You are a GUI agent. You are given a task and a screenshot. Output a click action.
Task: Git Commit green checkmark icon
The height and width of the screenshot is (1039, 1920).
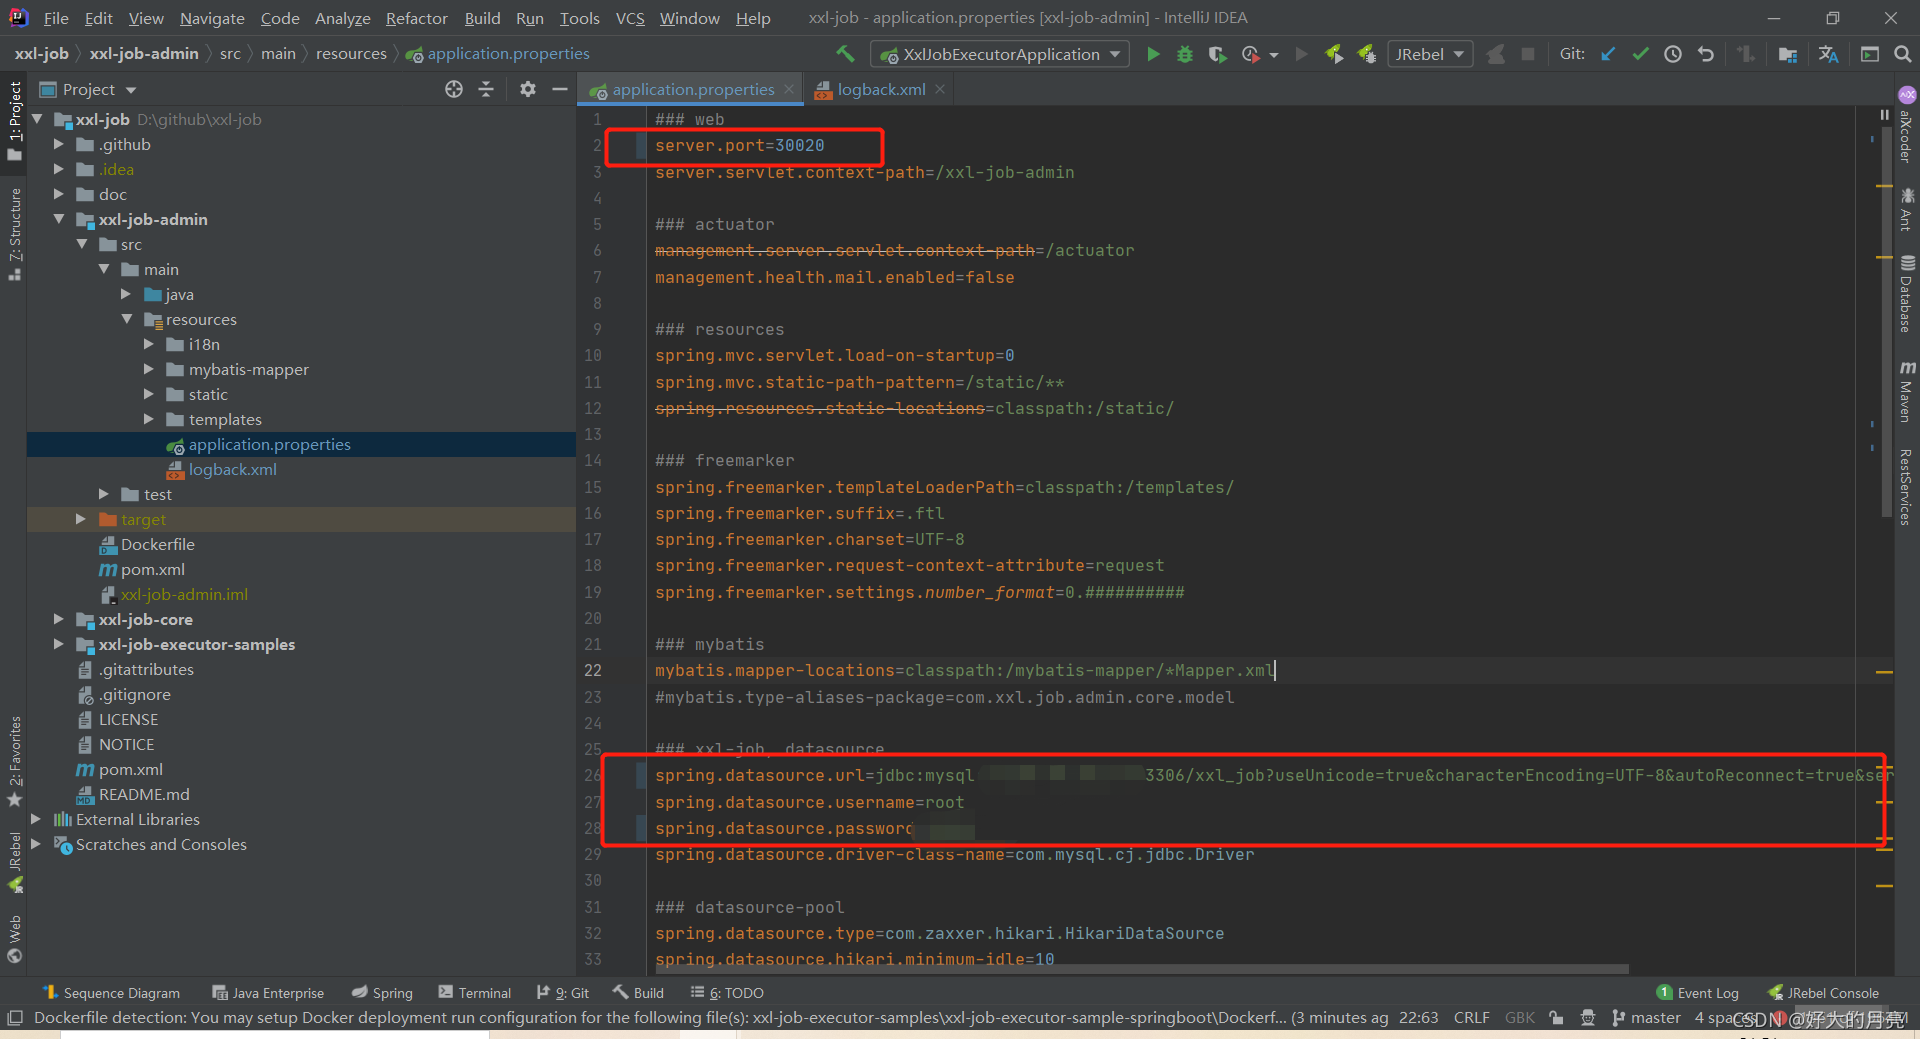(x=1640, y=54)
